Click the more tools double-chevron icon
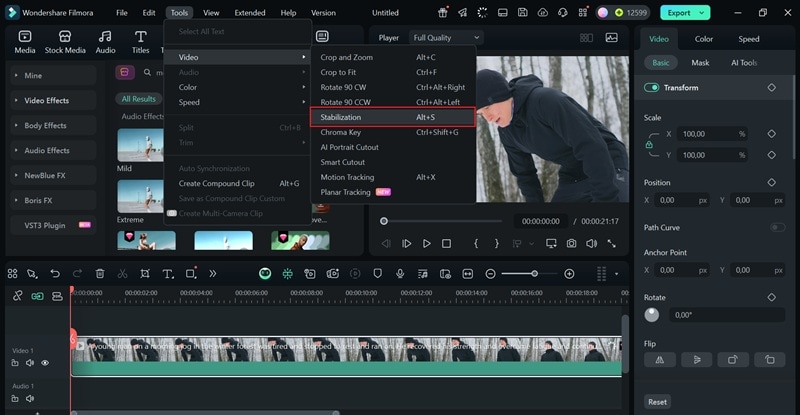The width and height of the screenshot is (800, 415). (x=213, y=274)
